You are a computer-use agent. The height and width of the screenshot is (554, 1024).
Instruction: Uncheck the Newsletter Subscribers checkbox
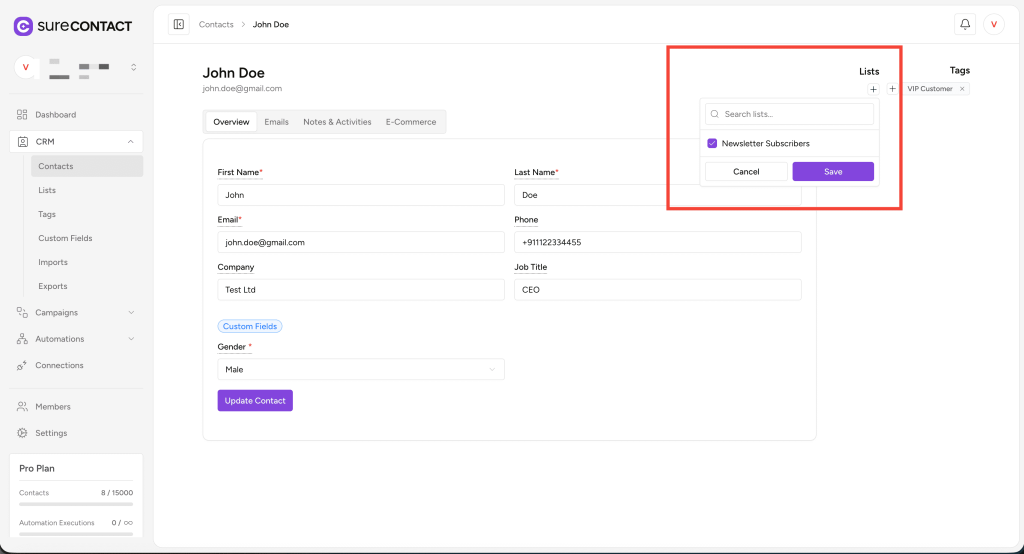712,144
